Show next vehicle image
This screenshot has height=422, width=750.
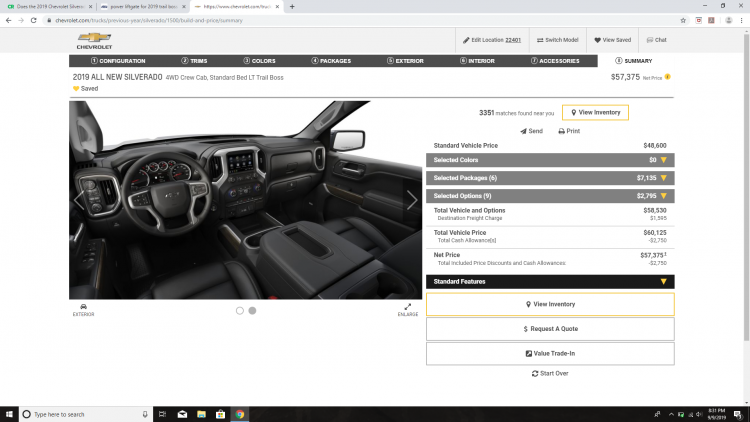pos(412,200)
